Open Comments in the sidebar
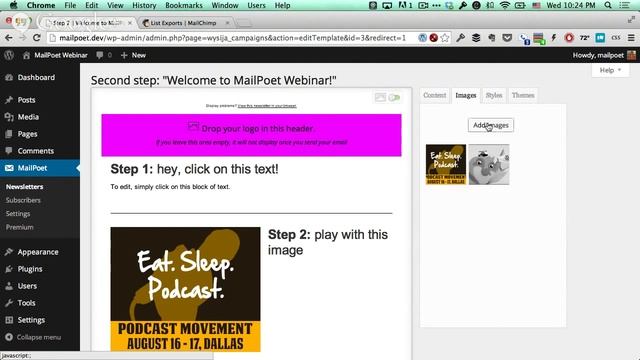This screenshot has height=360, width=640. pos(36,151)
